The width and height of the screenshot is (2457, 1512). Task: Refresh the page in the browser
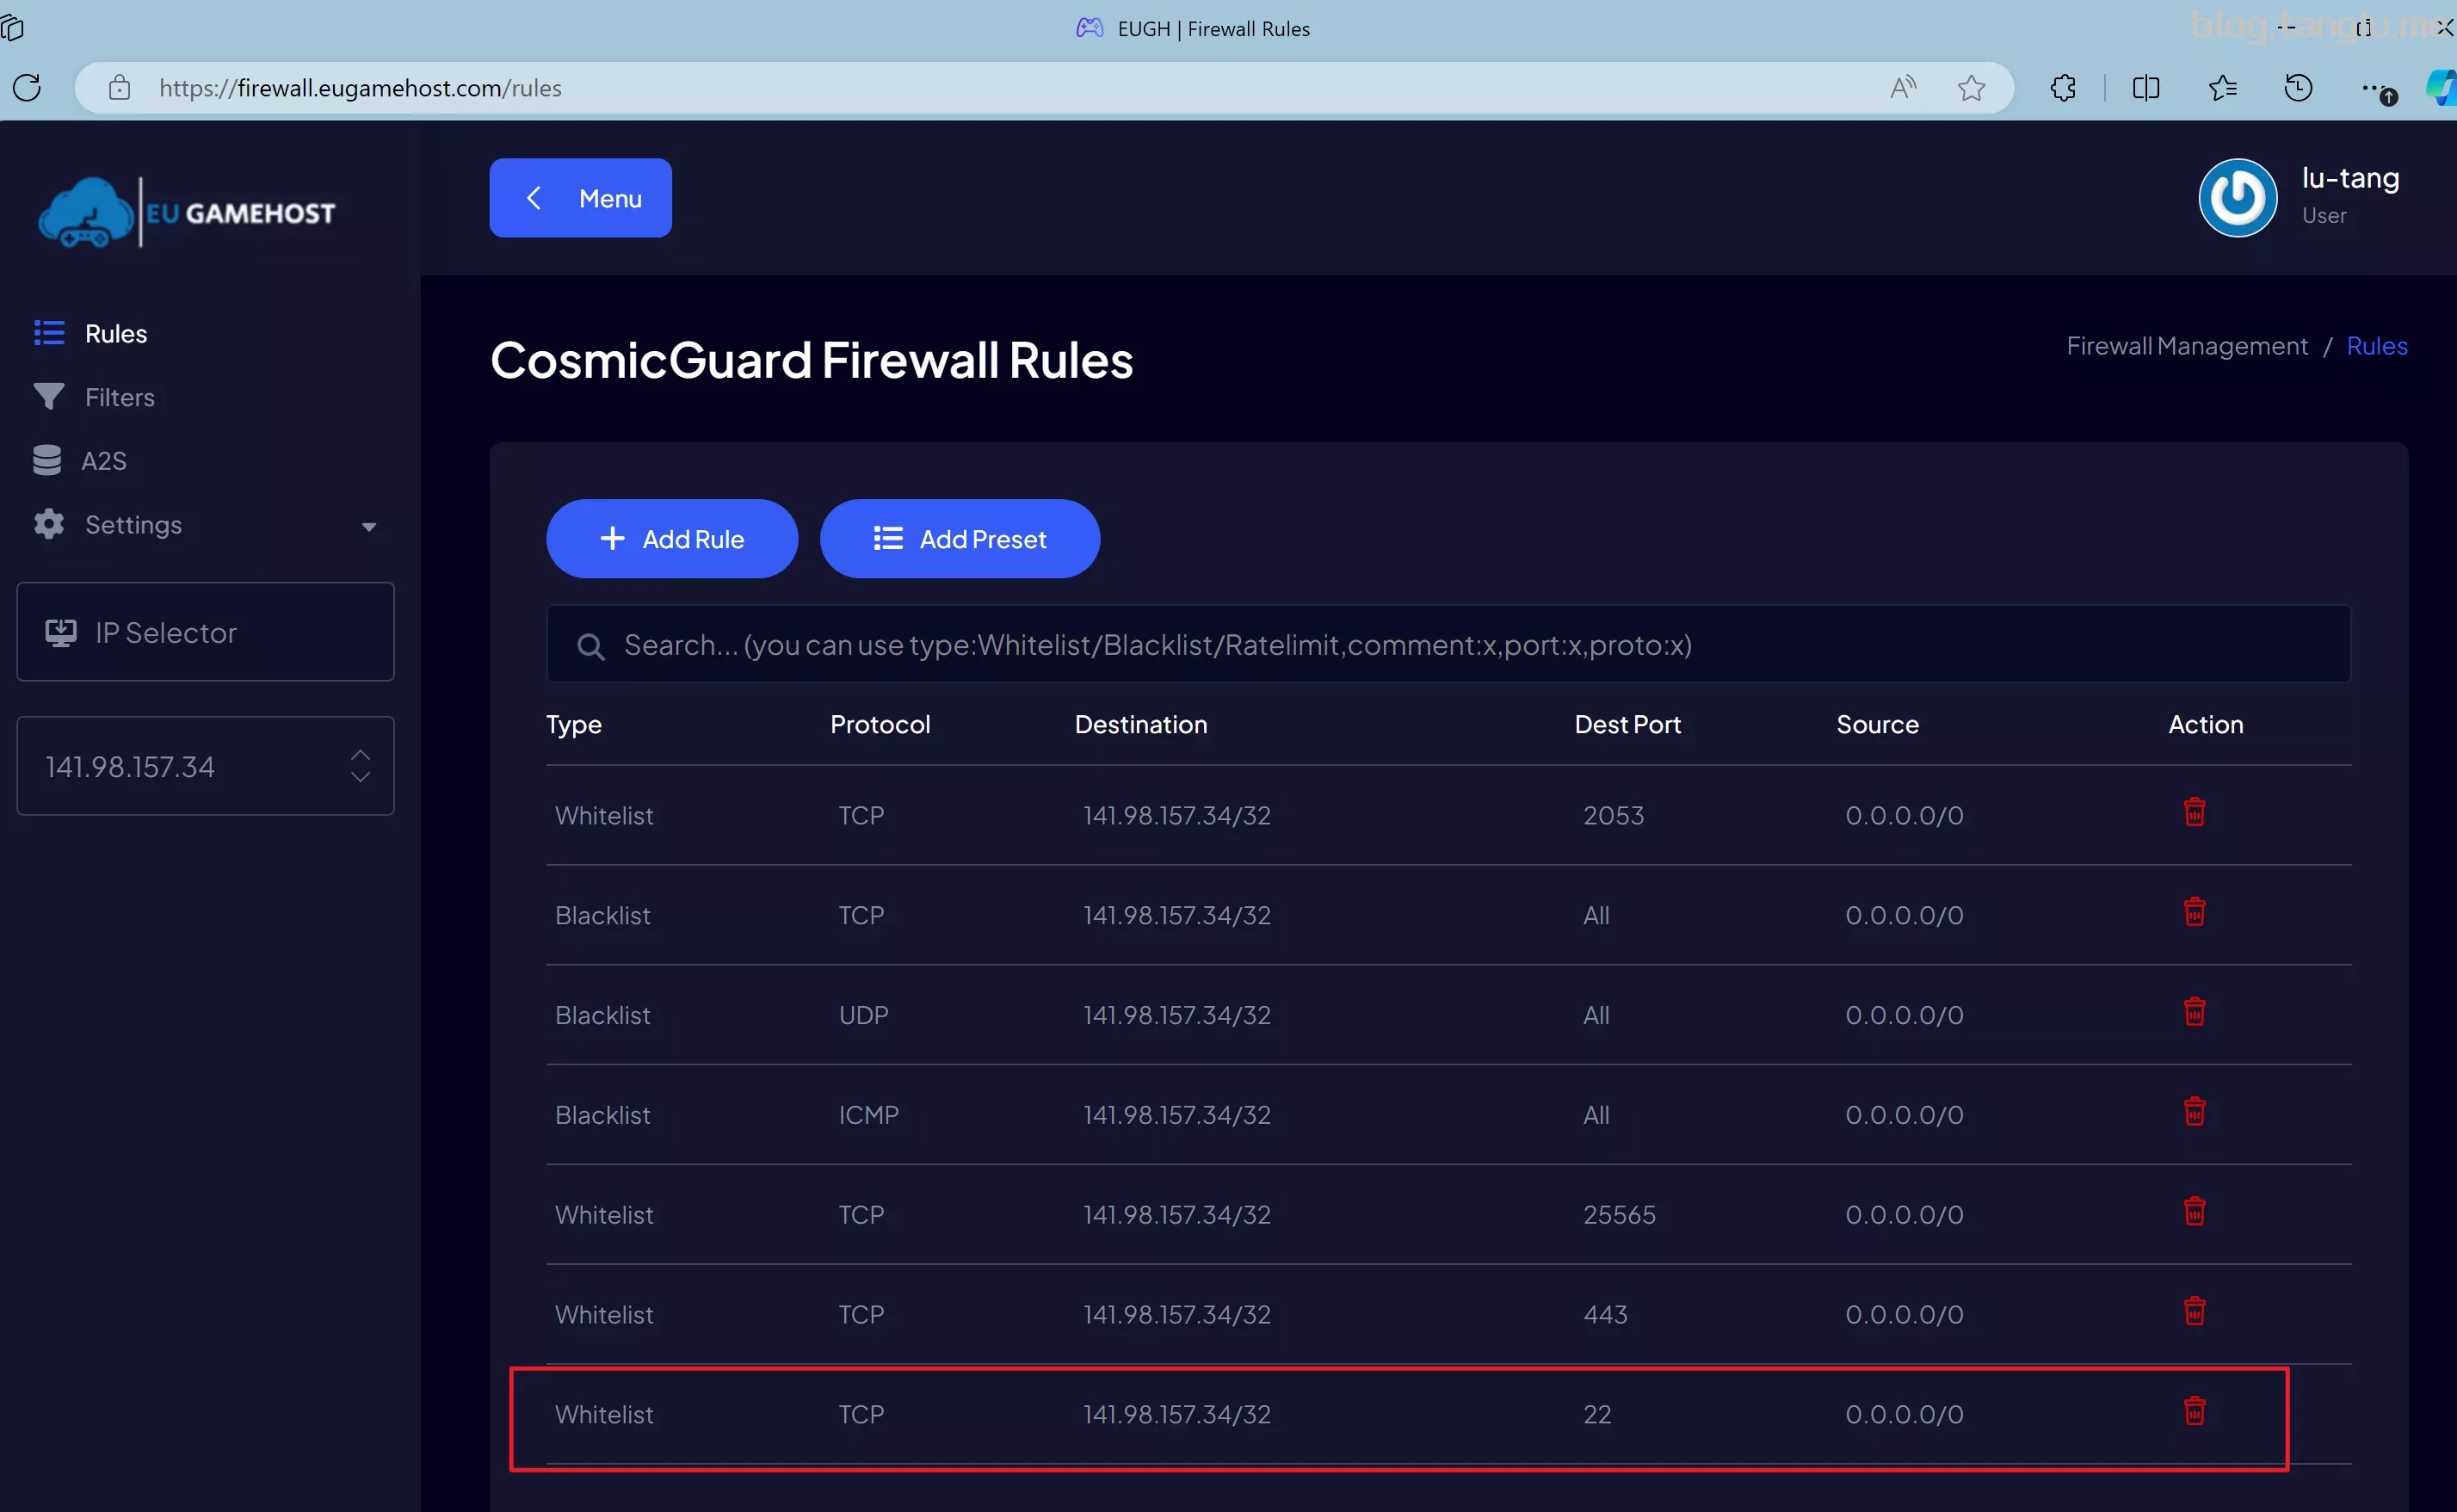[x=27, y=88]
